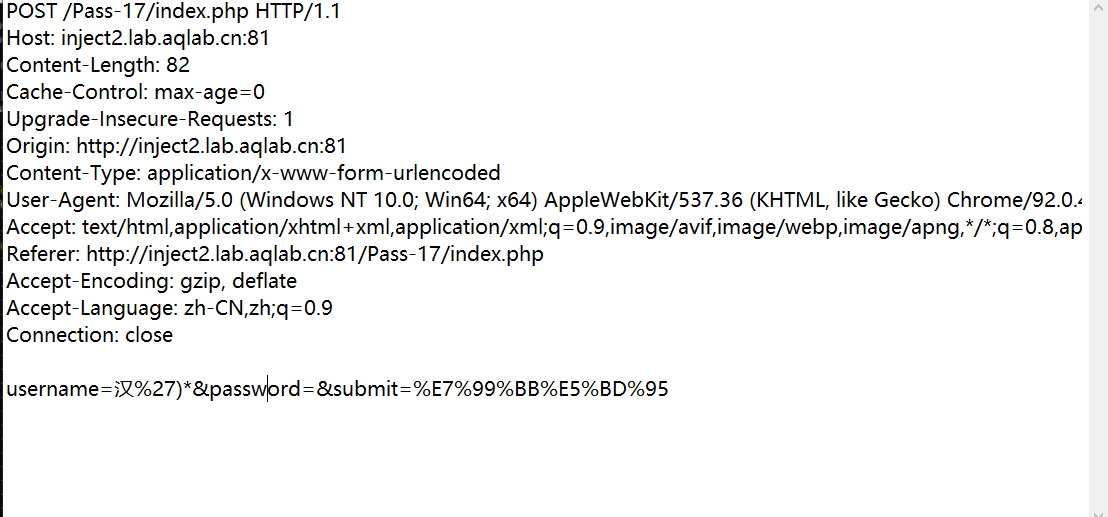Screen dimensions: 1108x517
Task: Click the scroll up arrow
Action: (x=1097, y=8)
